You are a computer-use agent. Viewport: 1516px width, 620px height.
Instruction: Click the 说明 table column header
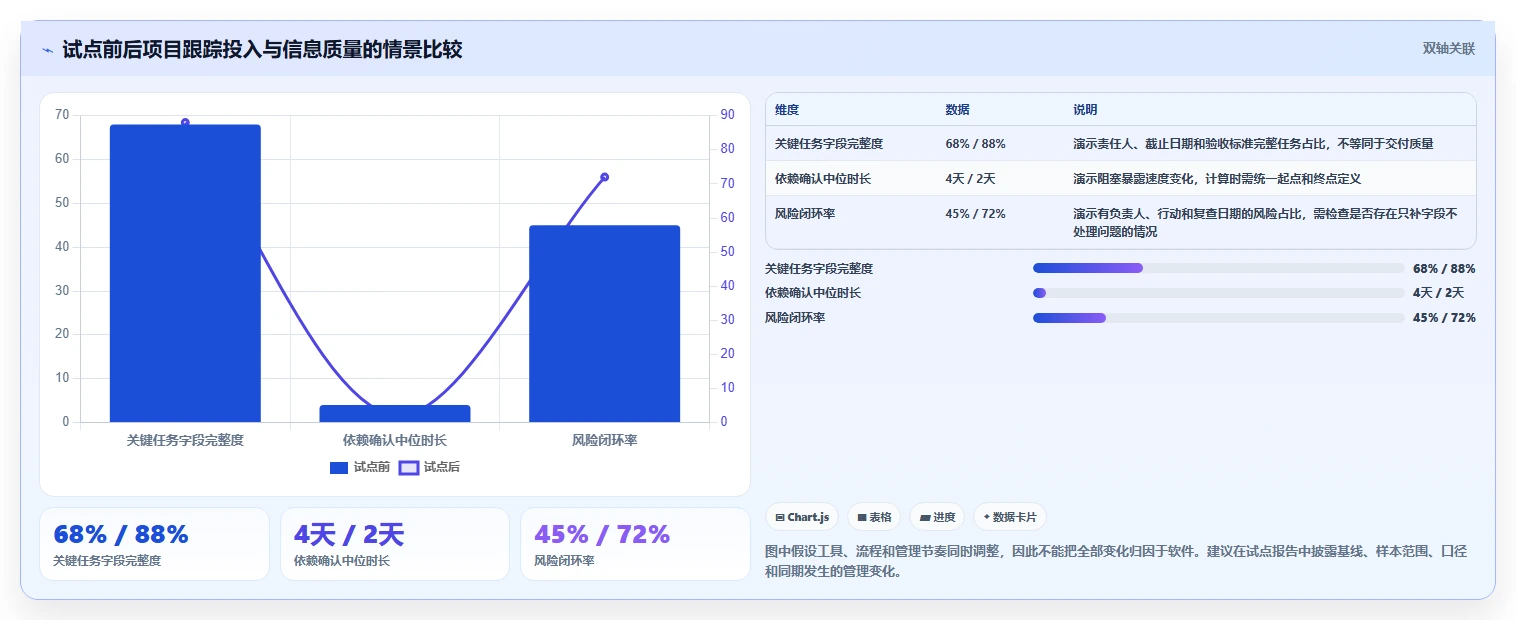point(1085,110)
